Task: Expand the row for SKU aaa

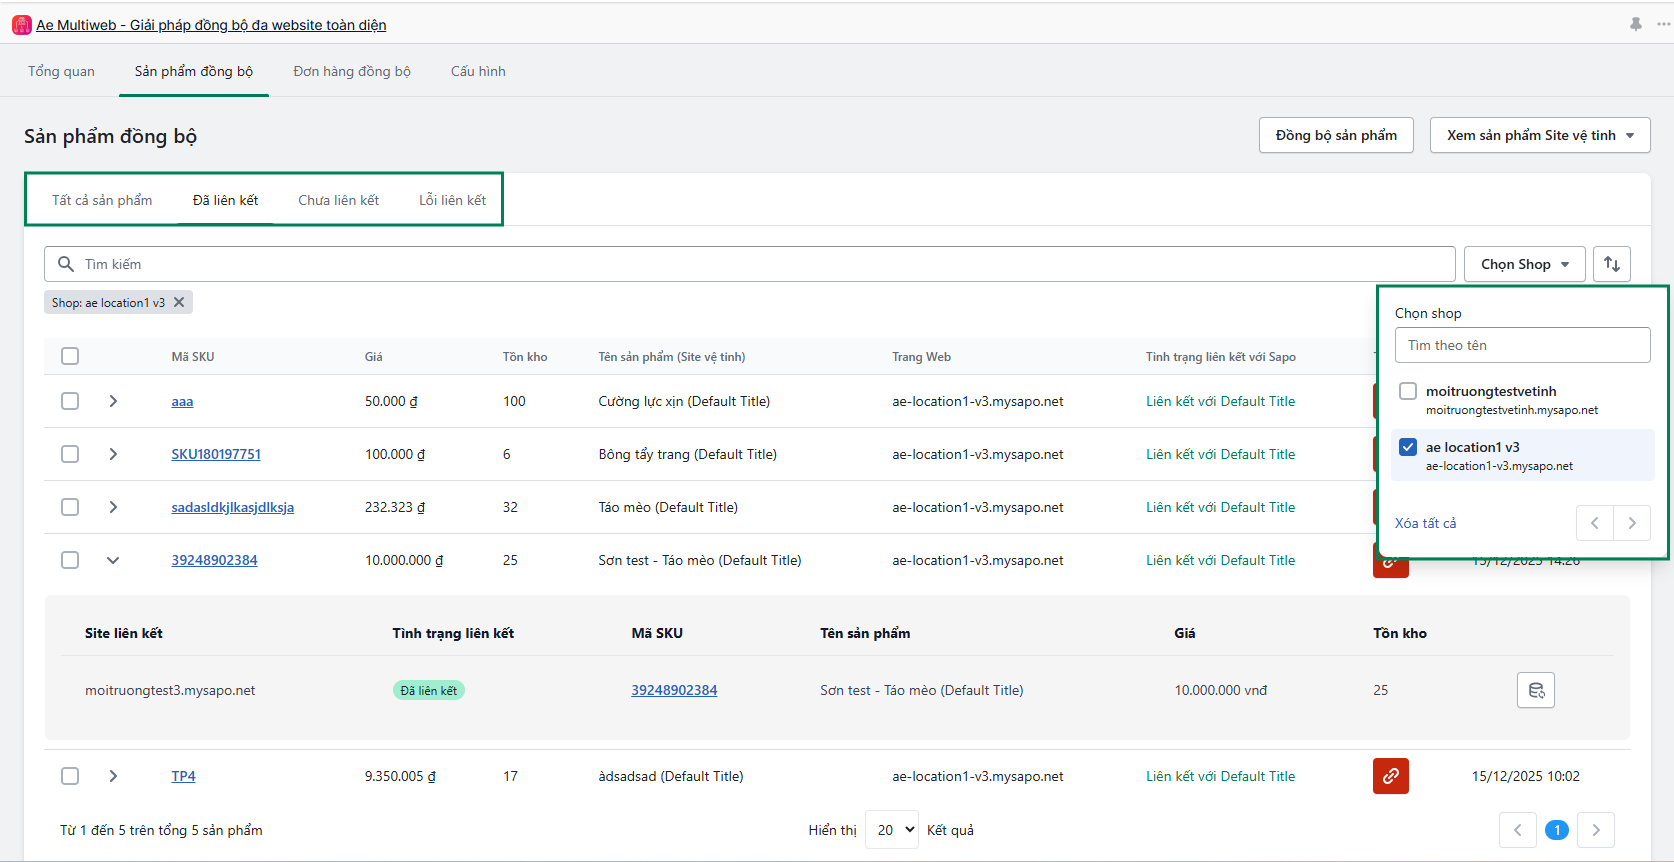Action: pos(113,401)
